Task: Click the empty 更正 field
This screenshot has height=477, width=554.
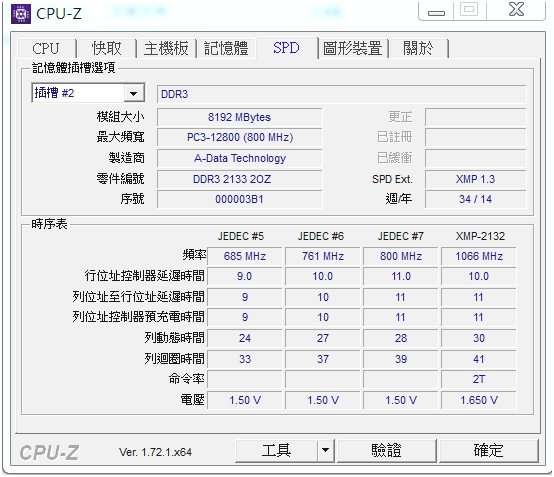Action: coord(475,117)
